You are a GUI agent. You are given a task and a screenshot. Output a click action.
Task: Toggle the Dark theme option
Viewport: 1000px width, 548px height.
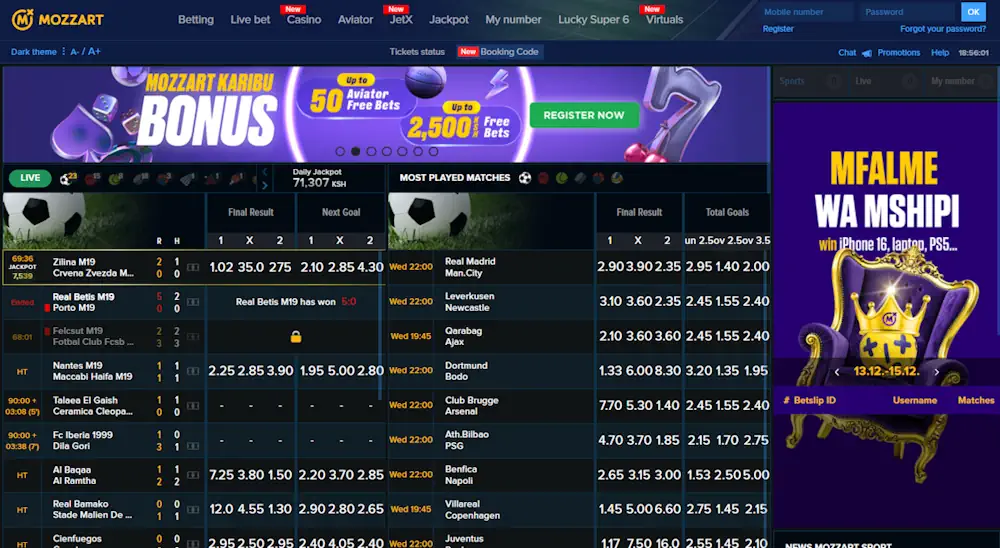(34, 52)
